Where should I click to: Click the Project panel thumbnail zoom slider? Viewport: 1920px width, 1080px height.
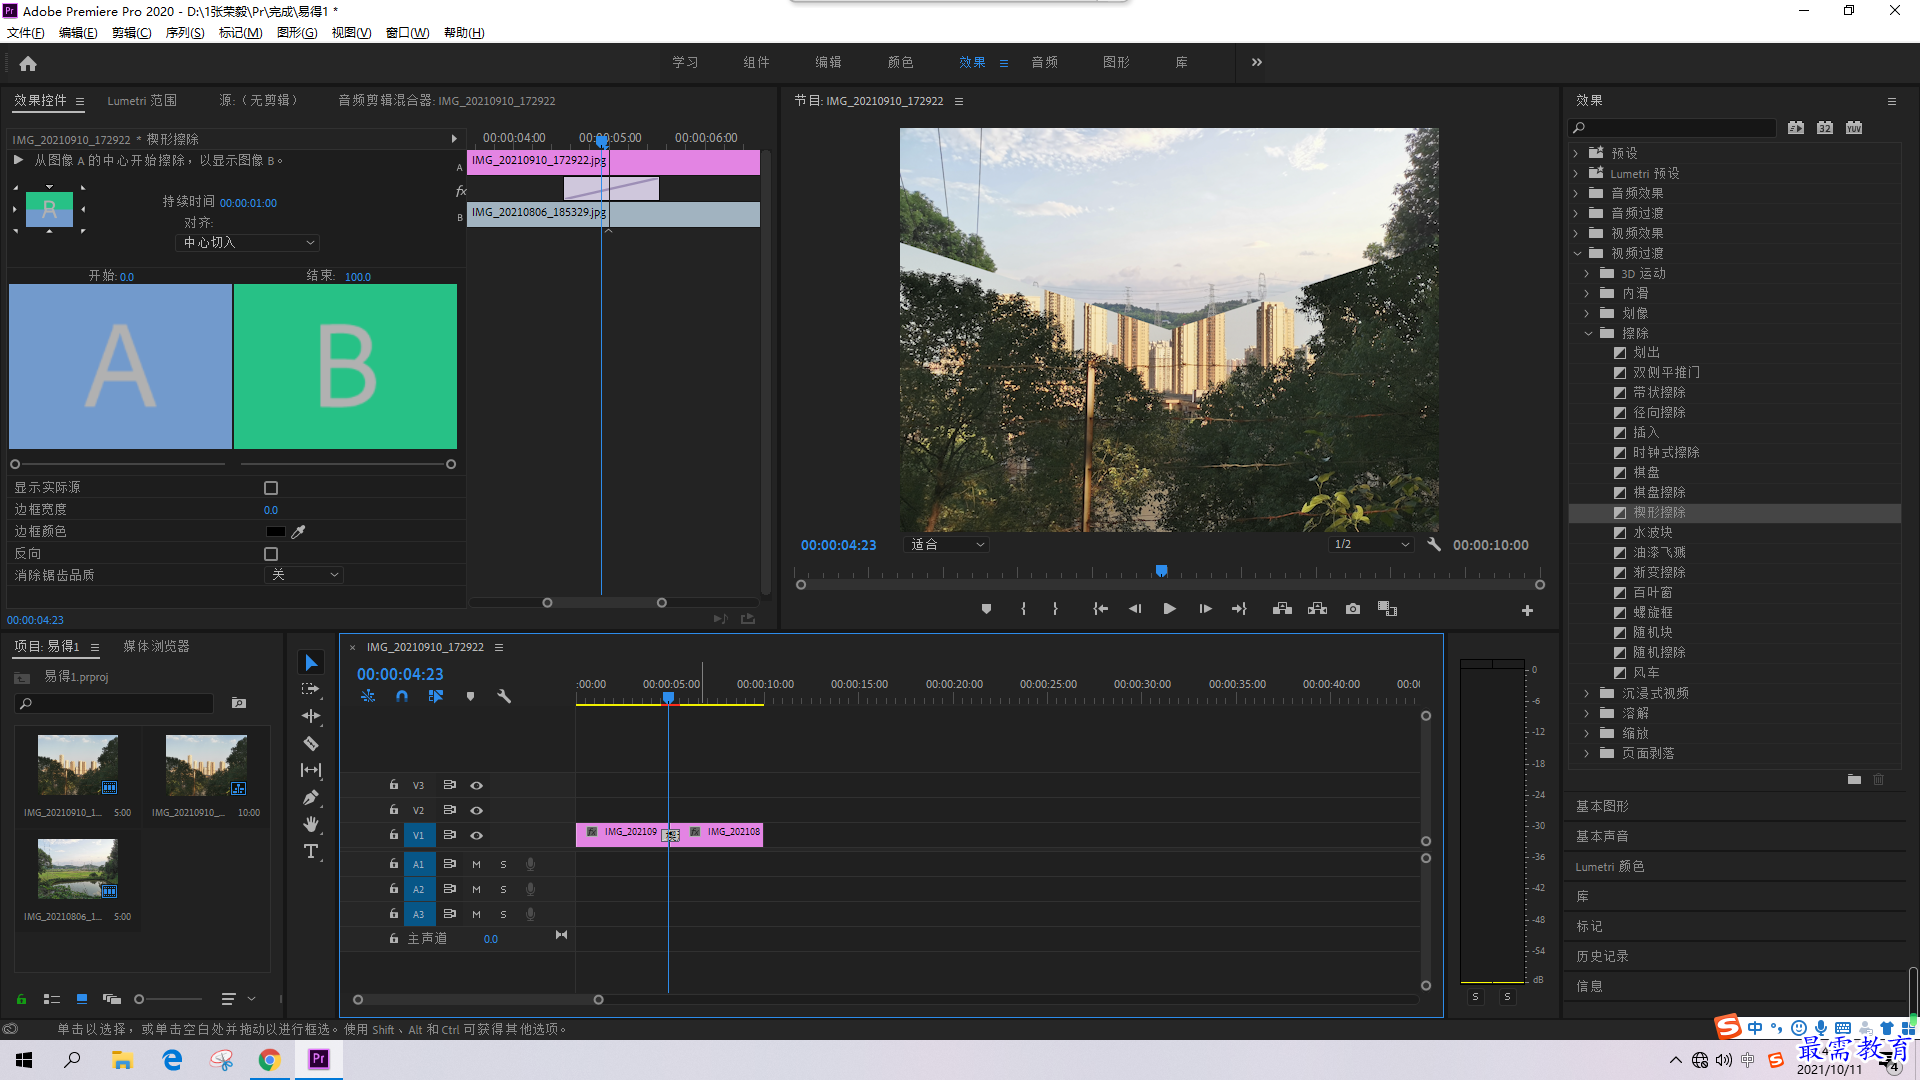169,999
